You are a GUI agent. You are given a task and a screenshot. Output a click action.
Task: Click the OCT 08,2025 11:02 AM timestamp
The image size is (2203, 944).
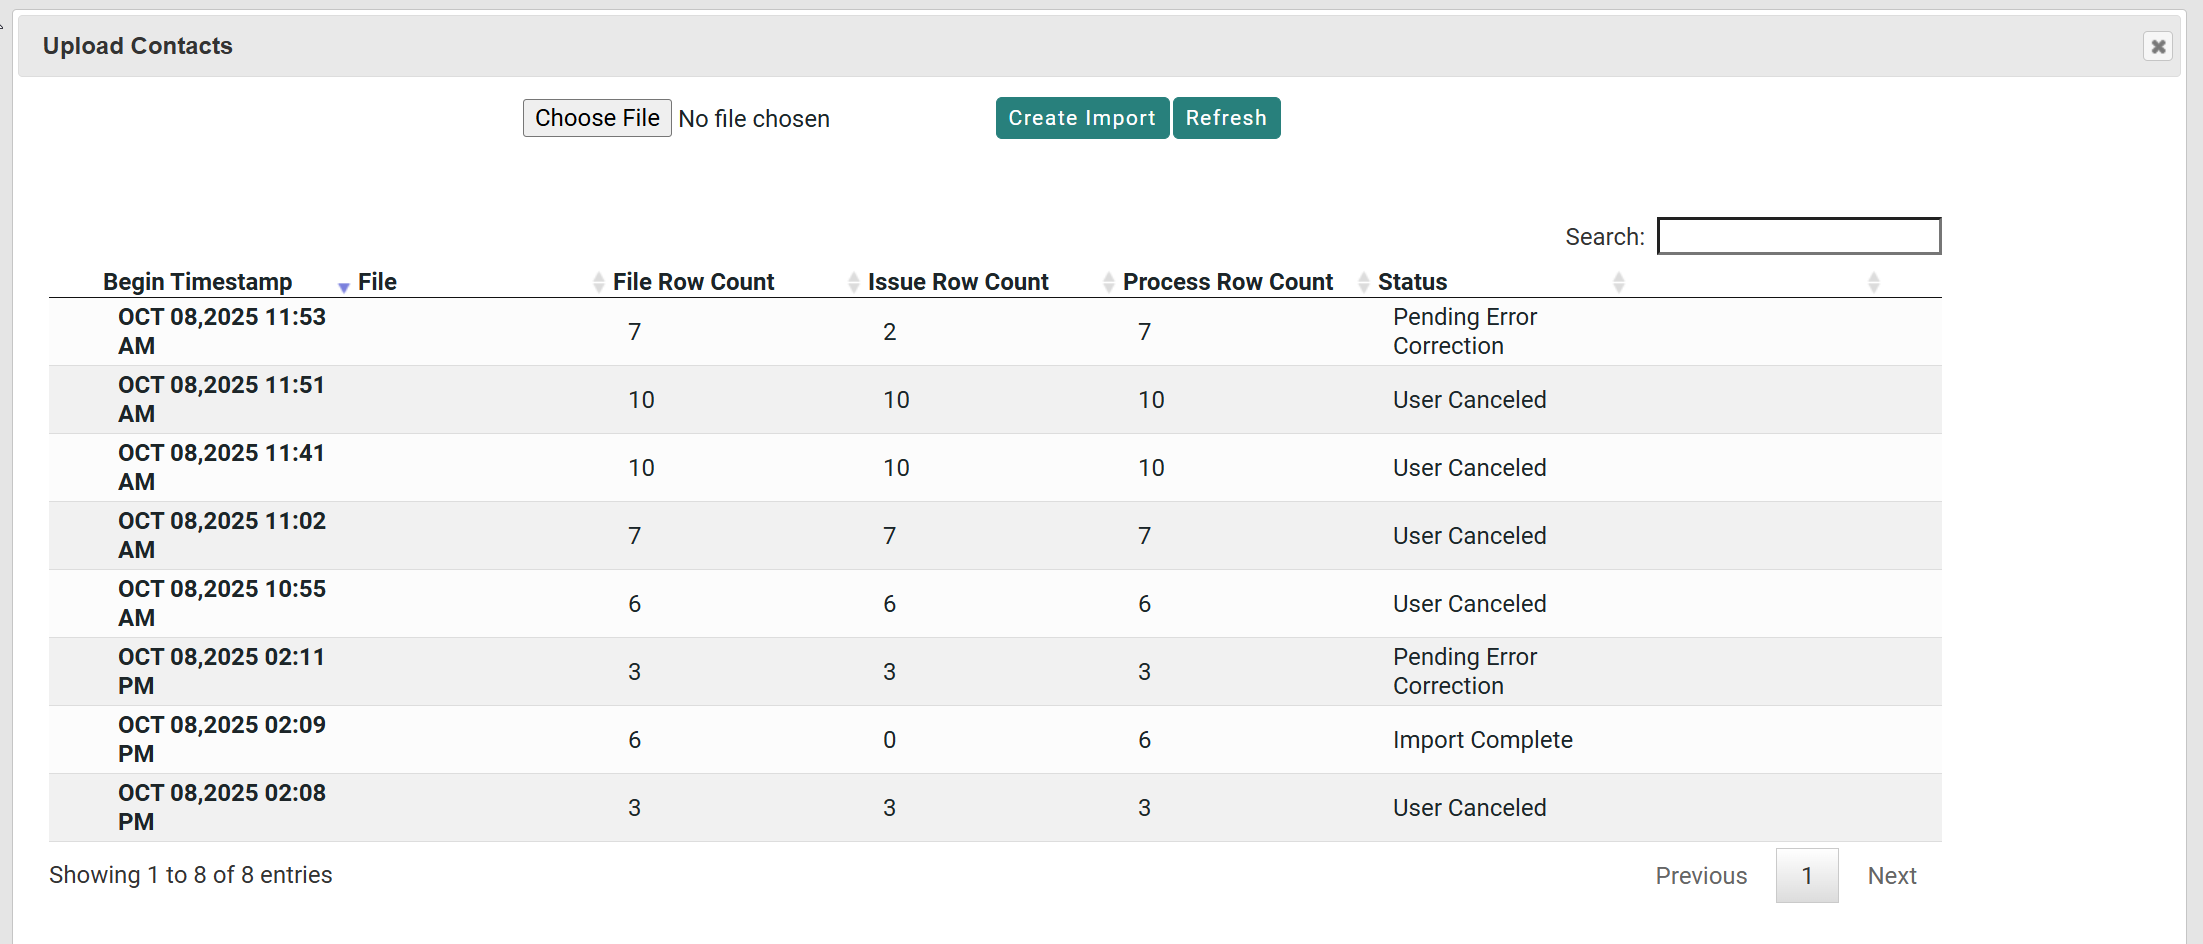pos(222,535)
